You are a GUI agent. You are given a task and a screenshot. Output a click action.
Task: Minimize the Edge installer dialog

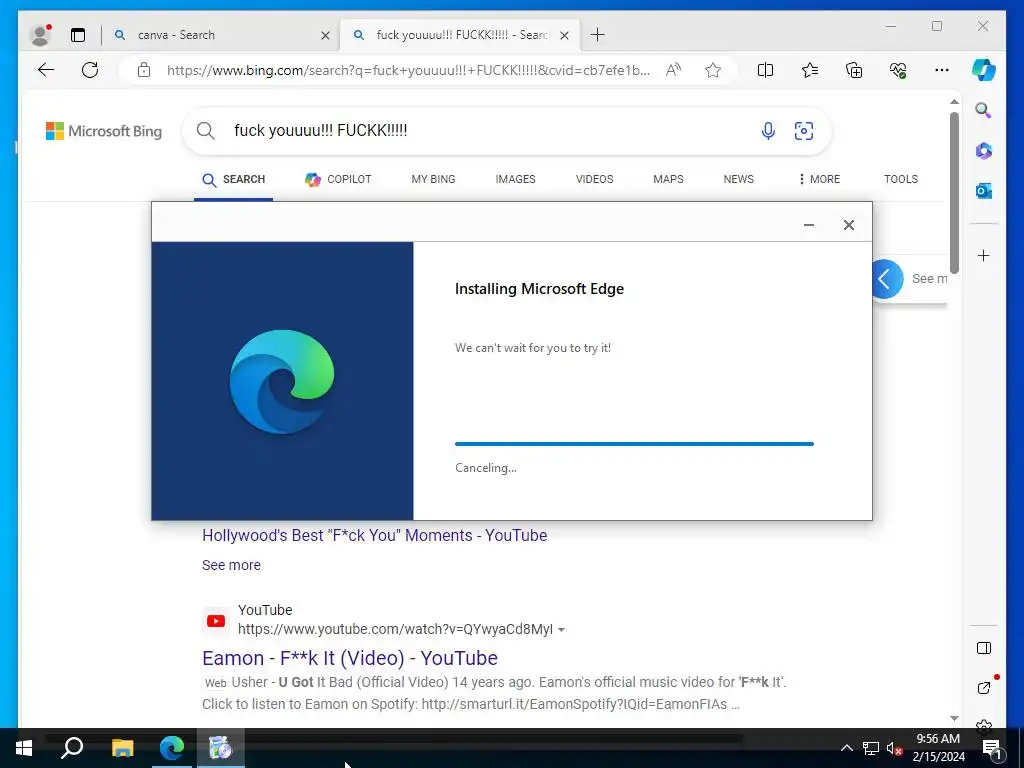point(808,225)
